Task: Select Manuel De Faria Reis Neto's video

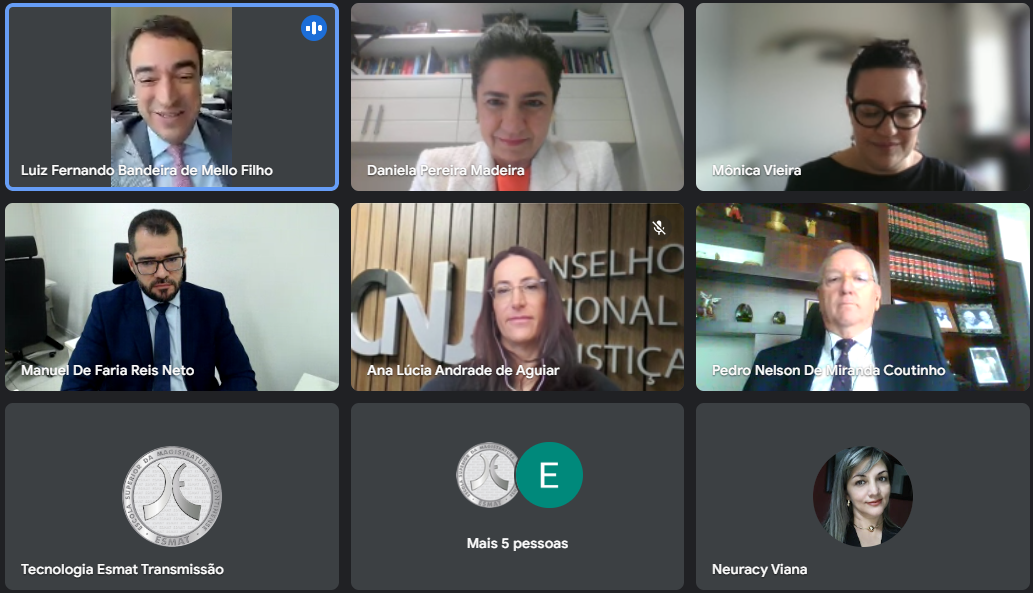Action: tap(172, 296)
